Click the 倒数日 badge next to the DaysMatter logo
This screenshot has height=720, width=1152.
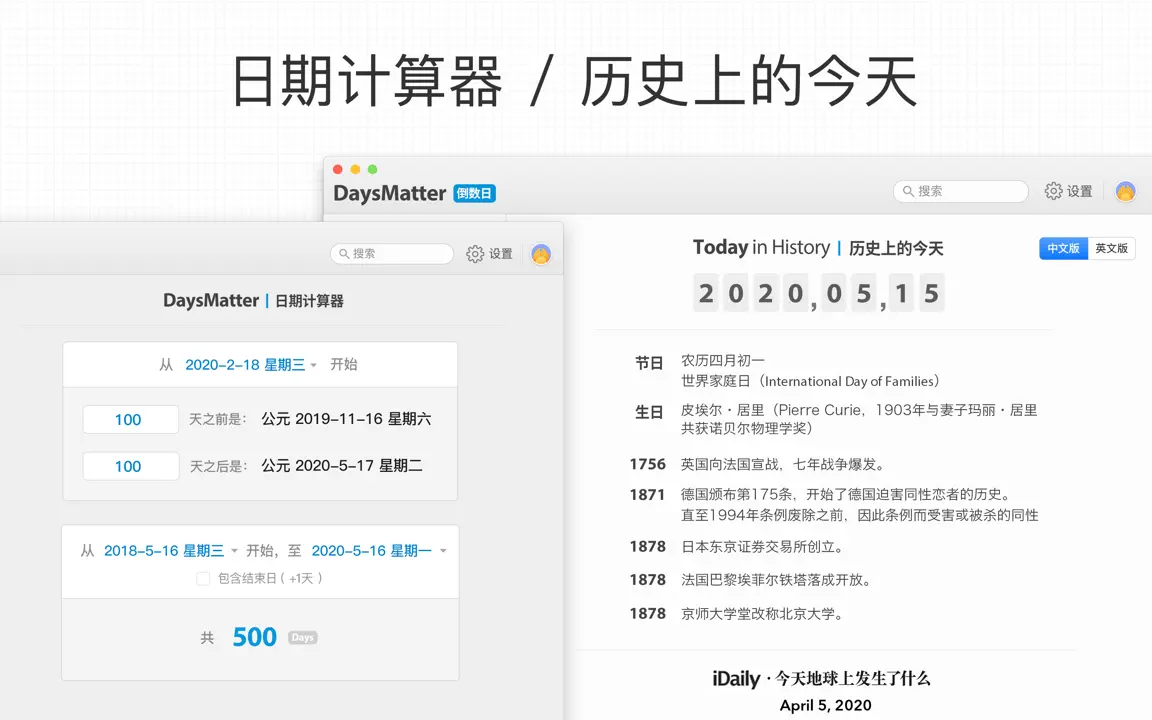(475, 193)
